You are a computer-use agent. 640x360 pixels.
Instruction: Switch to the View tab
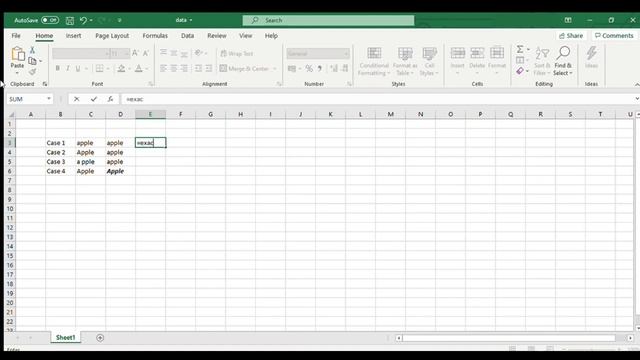pos(245,36)
